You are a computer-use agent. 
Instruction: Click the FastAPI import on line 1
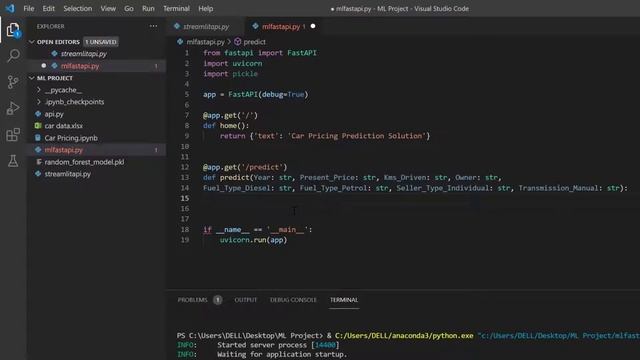click(x=302, y=53)
